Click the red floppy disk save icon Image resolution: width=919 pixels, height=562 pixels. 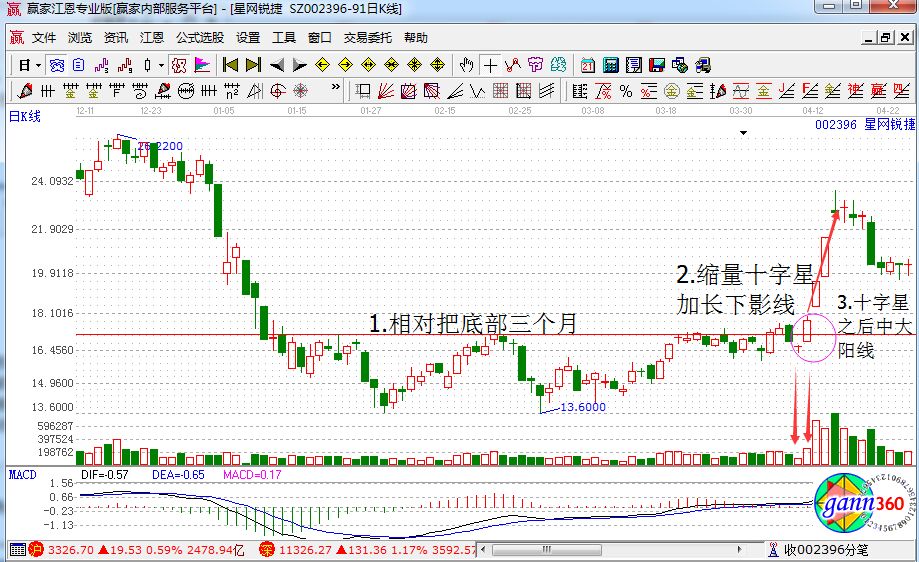(657, 65)
